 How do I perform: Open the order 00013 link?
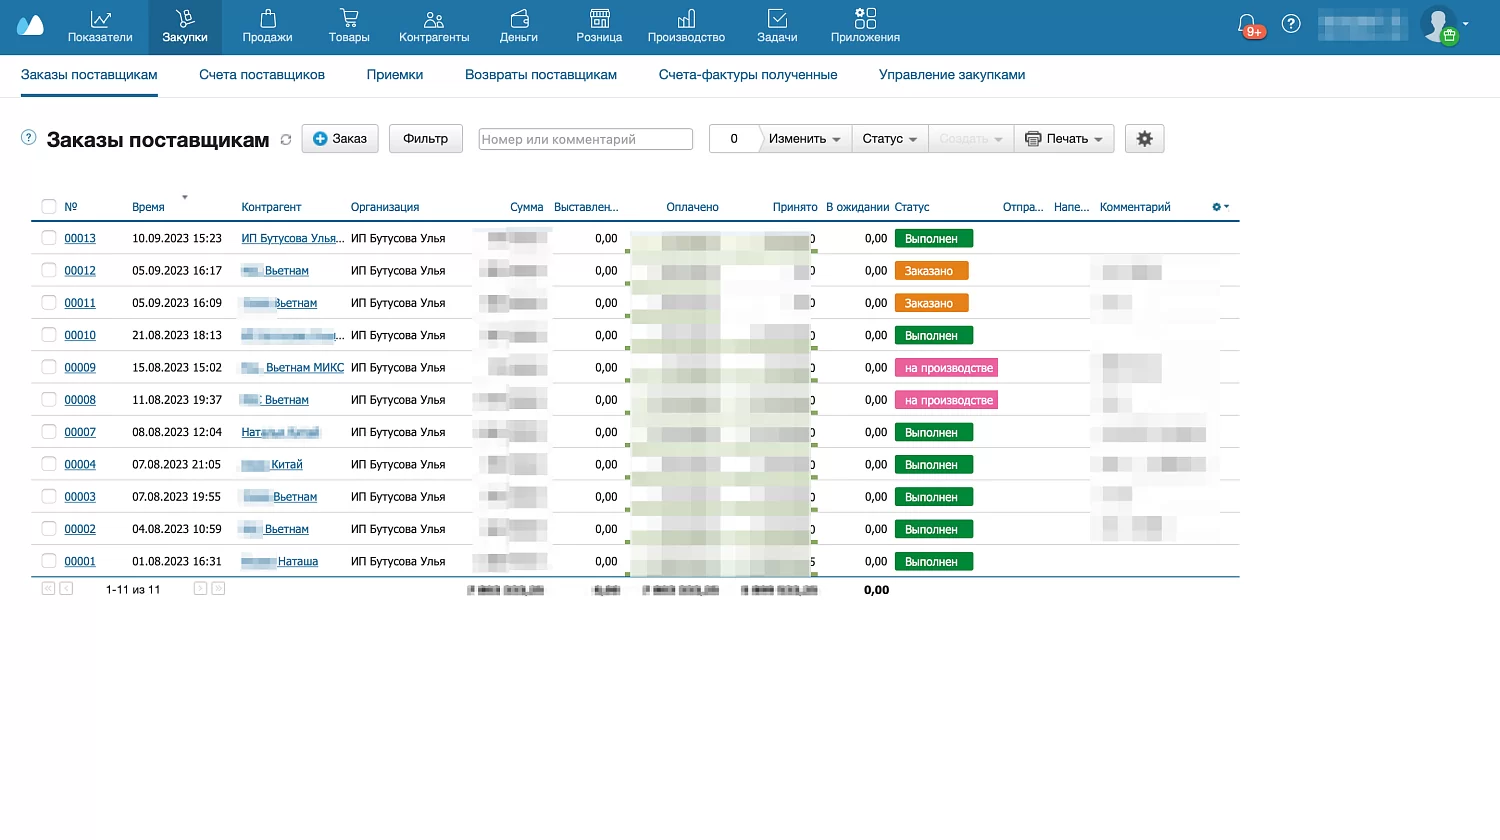coord(80,238)
